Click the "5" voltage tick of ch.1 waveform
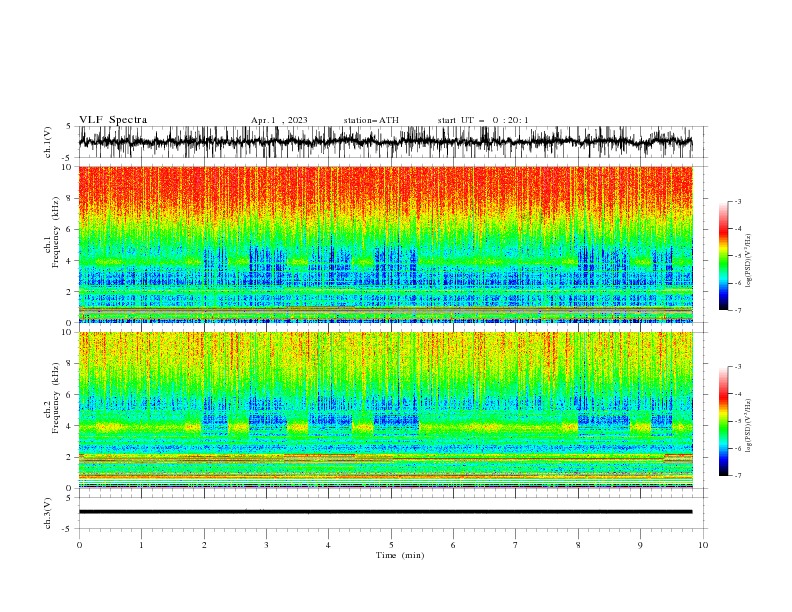Viewport: 792px width, 612px height. (x=69, y=126)
